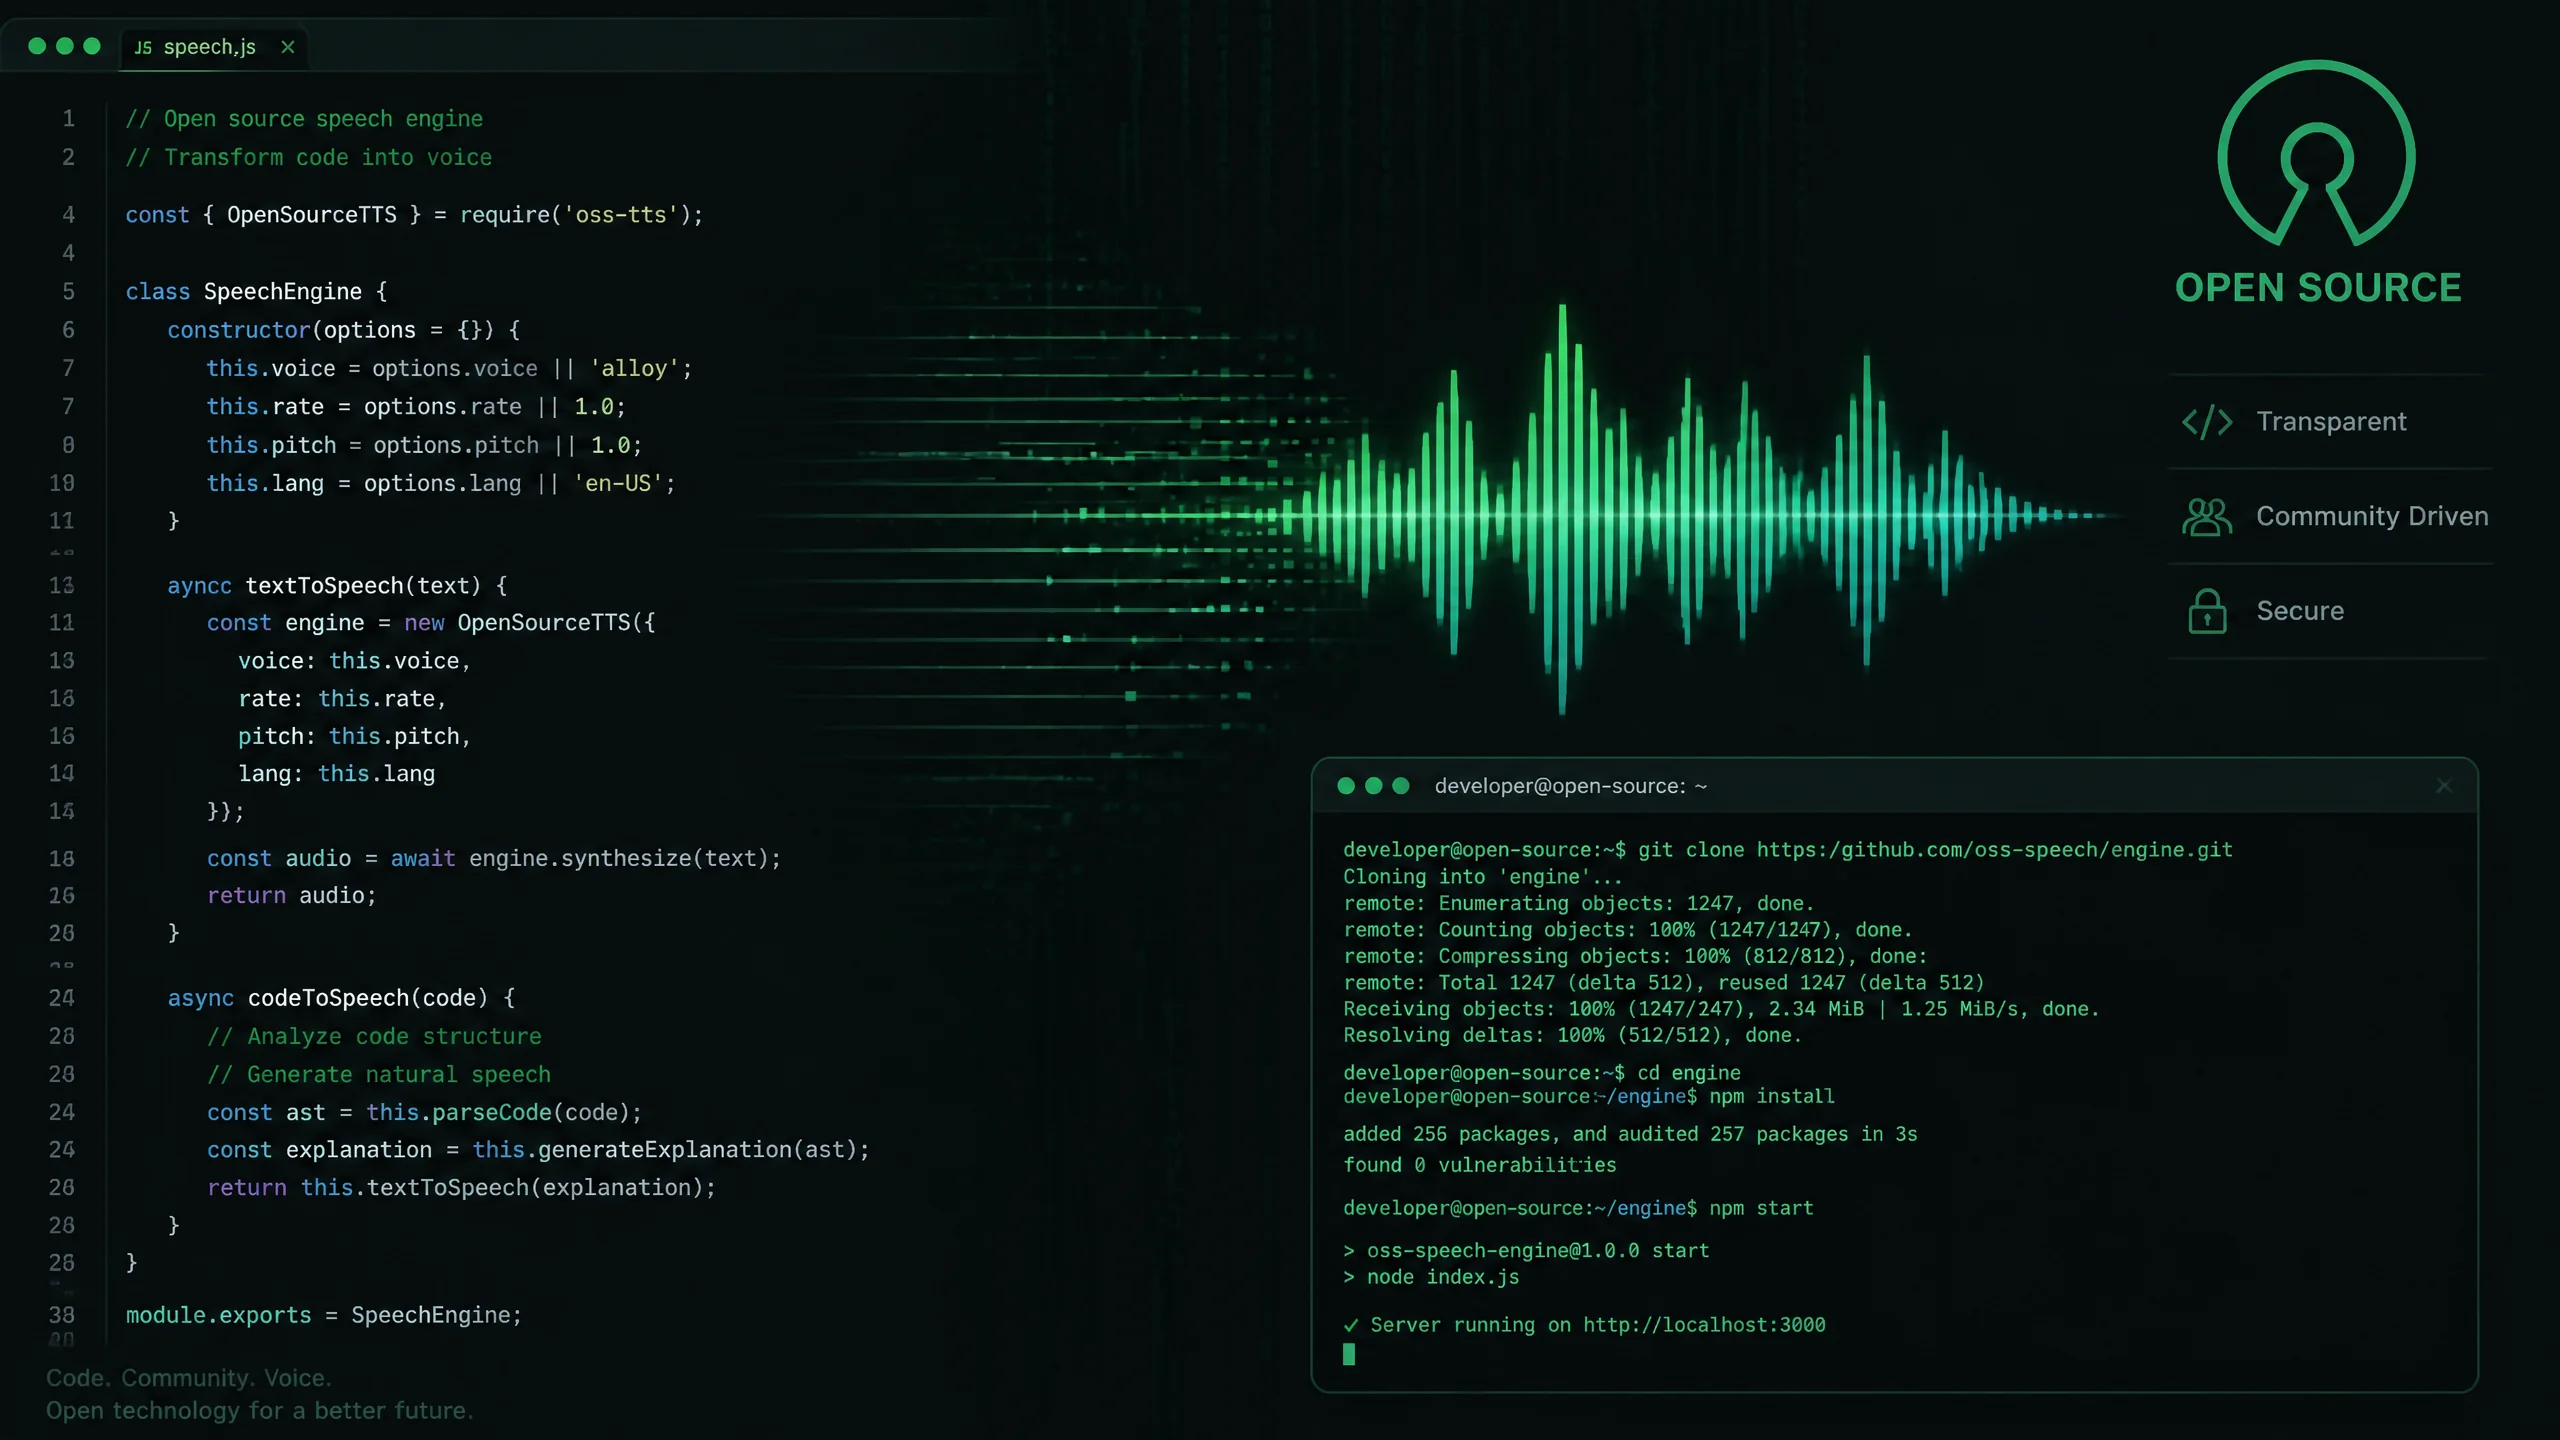Select the "Transparent" feature label

[2331, 422]
